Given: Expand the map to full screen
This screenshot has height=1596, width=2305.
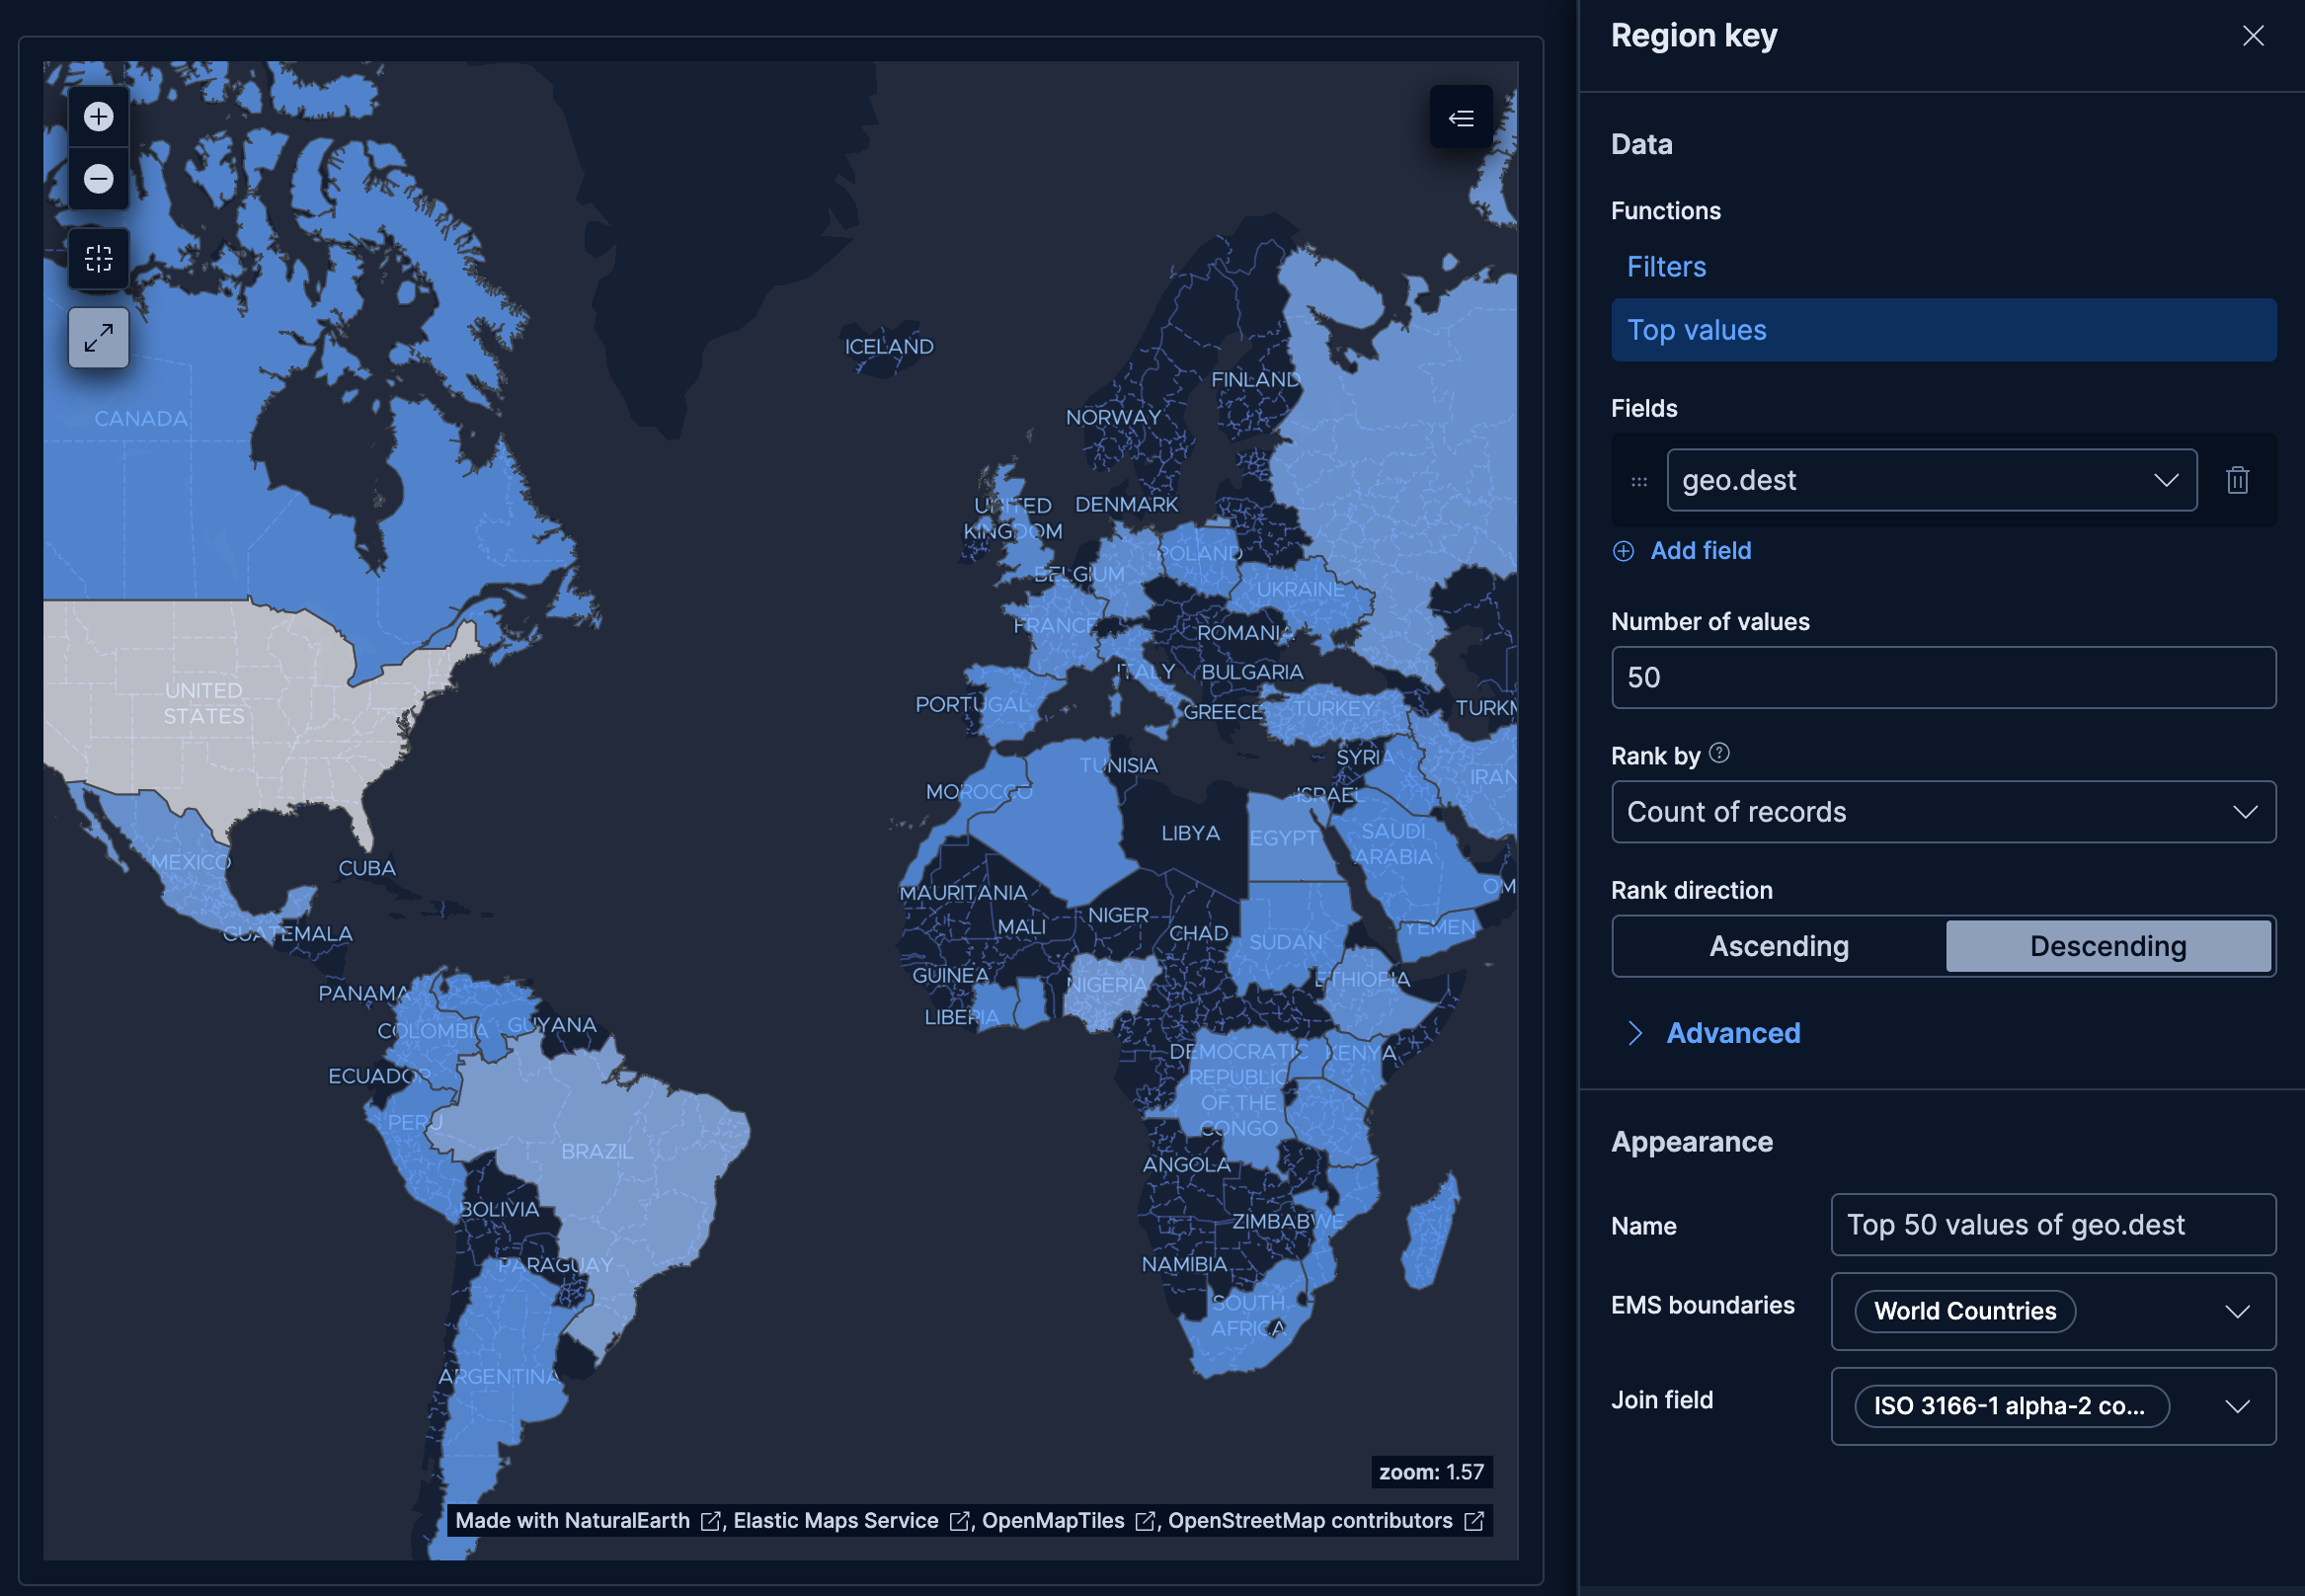Looking at the screenshot, I should 97,337.
